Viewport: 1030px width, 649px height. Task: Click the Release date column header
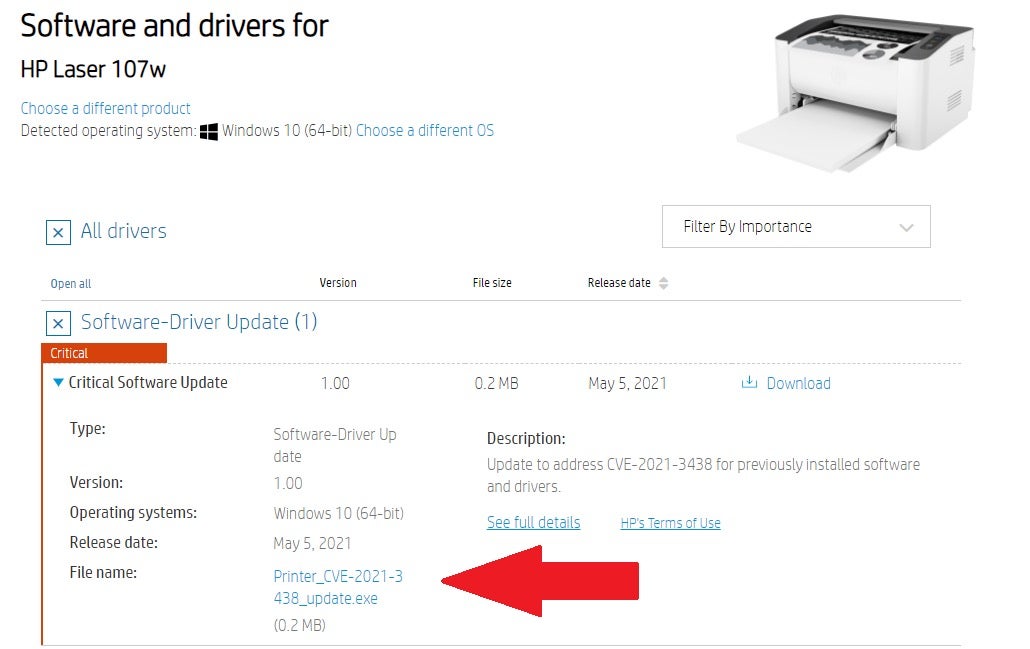619,283
